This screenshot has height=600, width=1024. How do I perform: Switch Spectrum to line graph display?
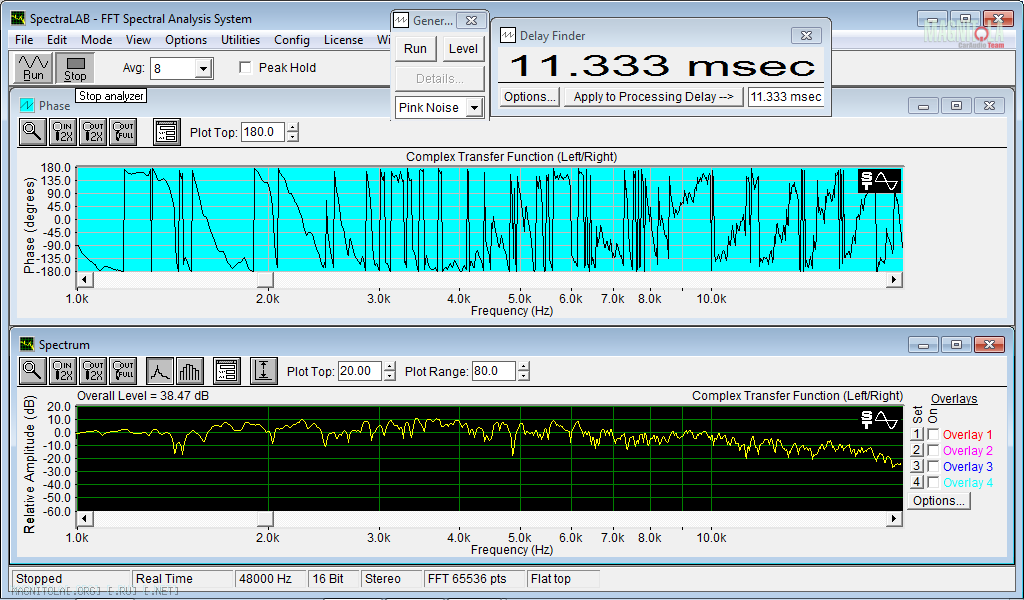click(160, 371)
